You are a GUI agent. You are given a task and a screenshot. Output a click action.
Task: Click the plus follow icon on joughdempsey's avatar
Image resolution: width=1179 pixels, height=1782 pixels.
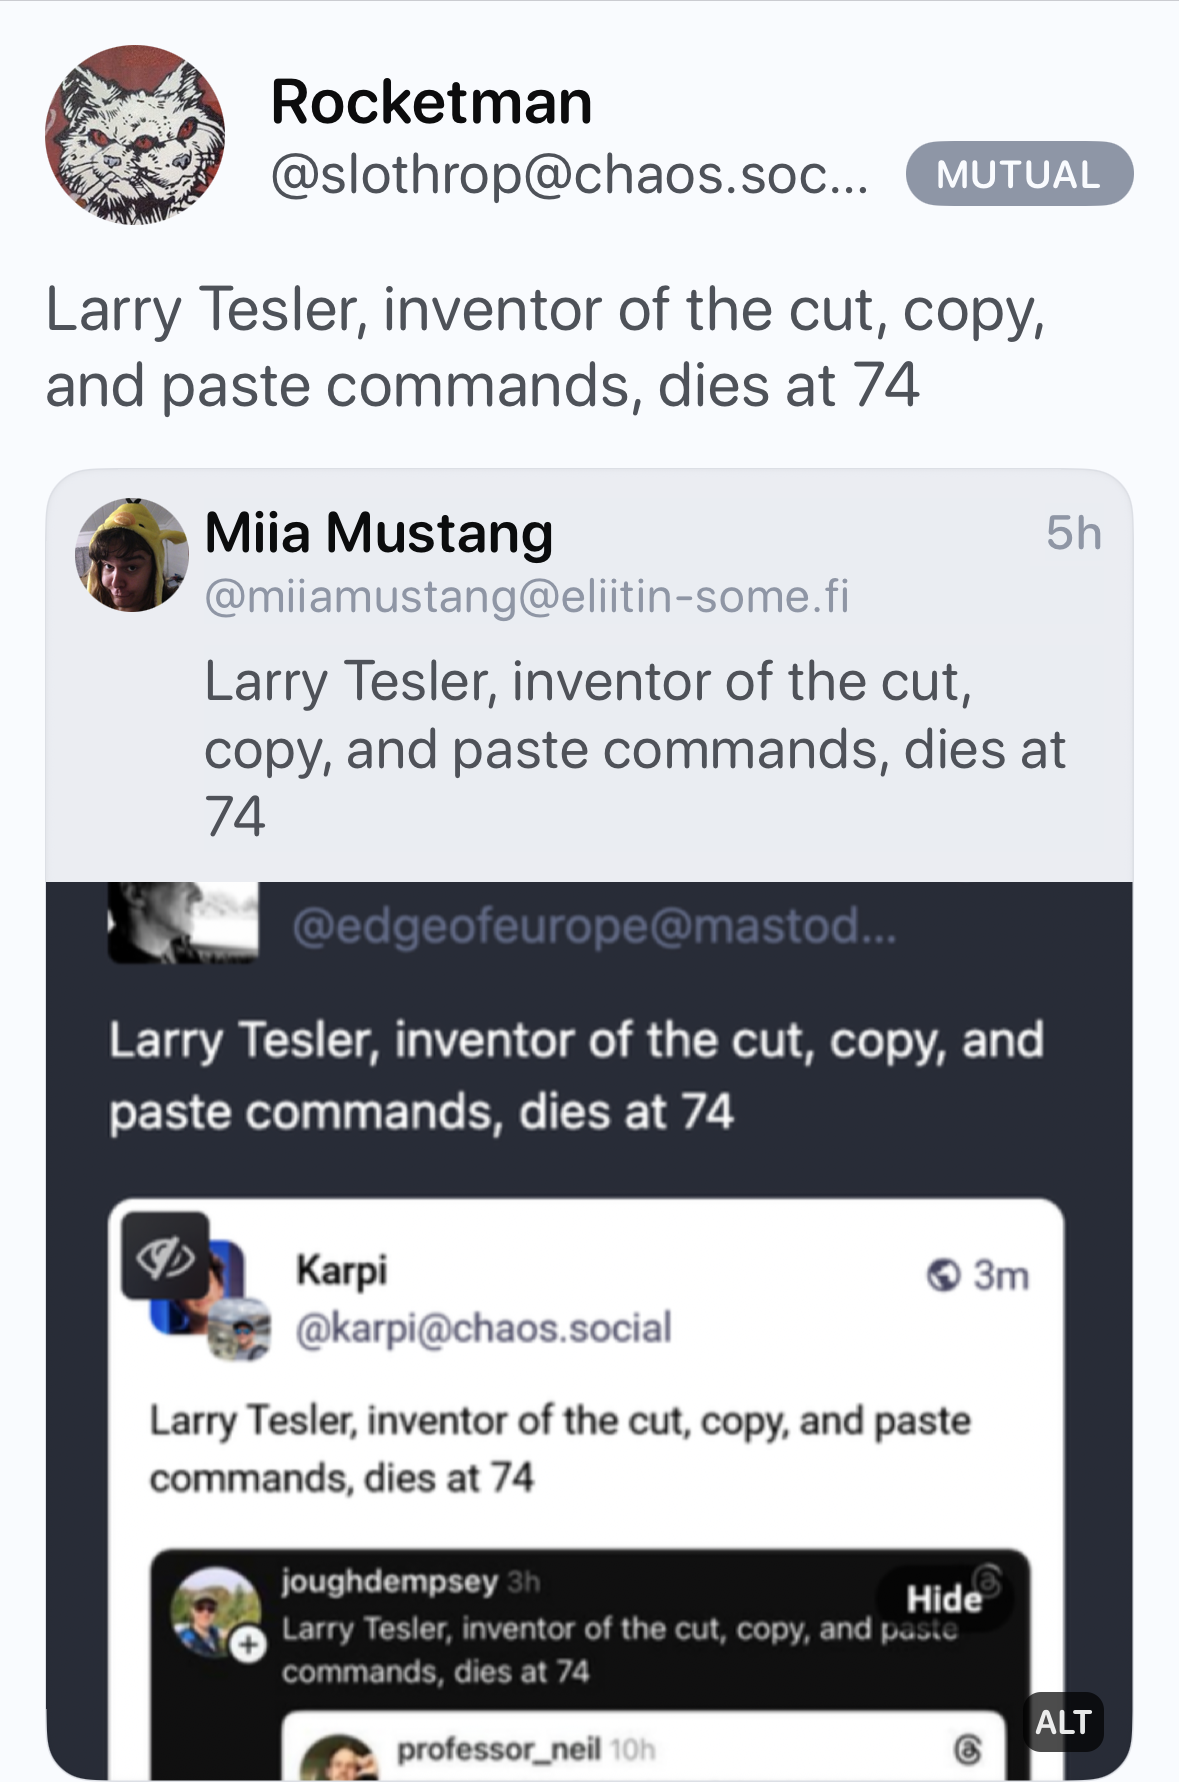pyautogui.click(x=249, y=1644)
